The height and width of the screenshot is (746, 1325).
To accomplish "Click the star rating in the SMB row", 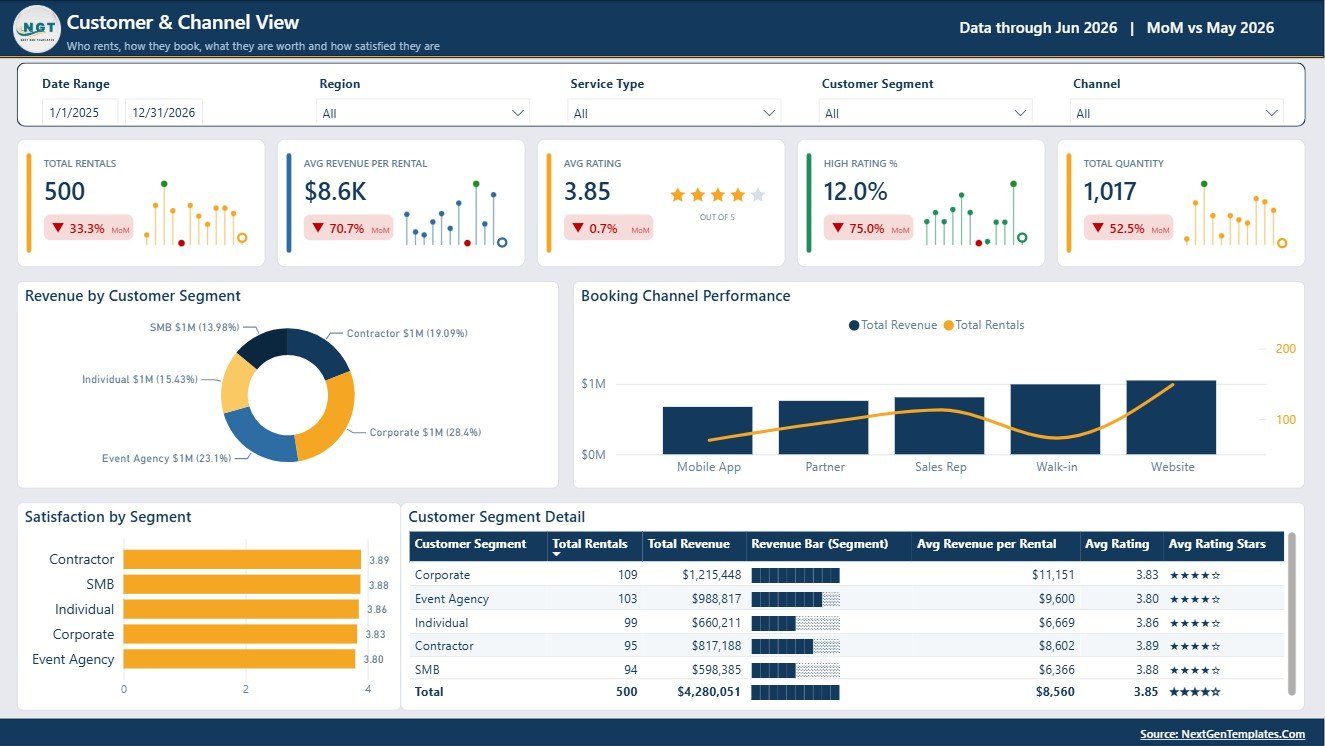I will [x=1195, y=670].
